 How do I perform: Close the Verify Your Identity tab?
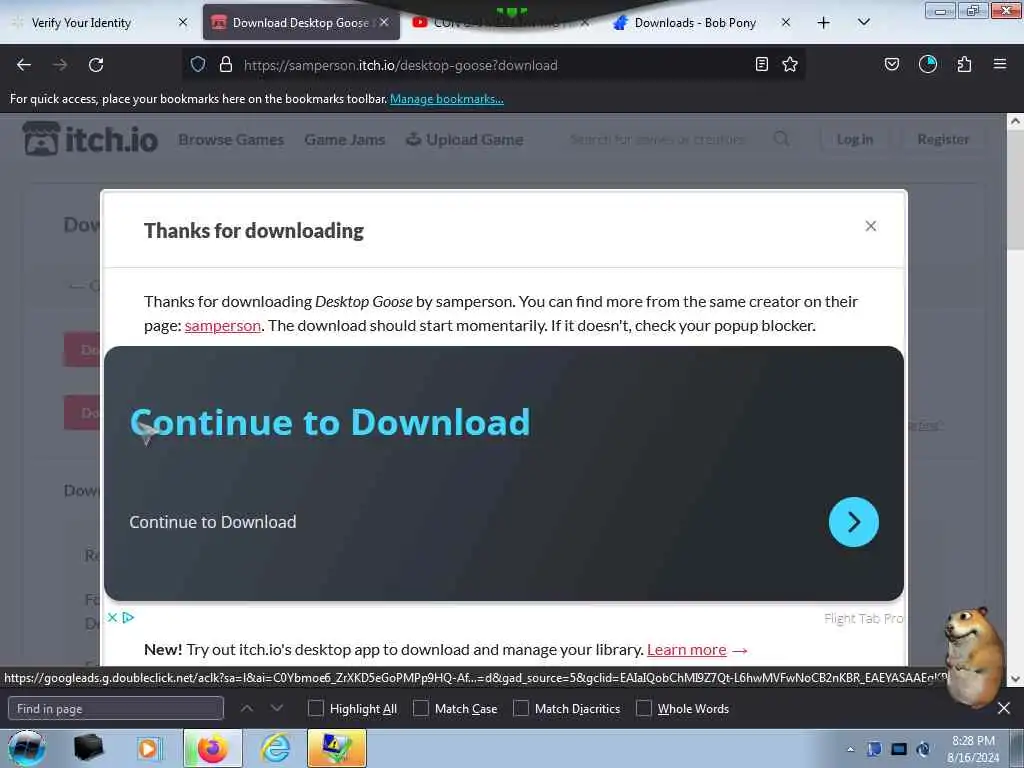point(183,22)
